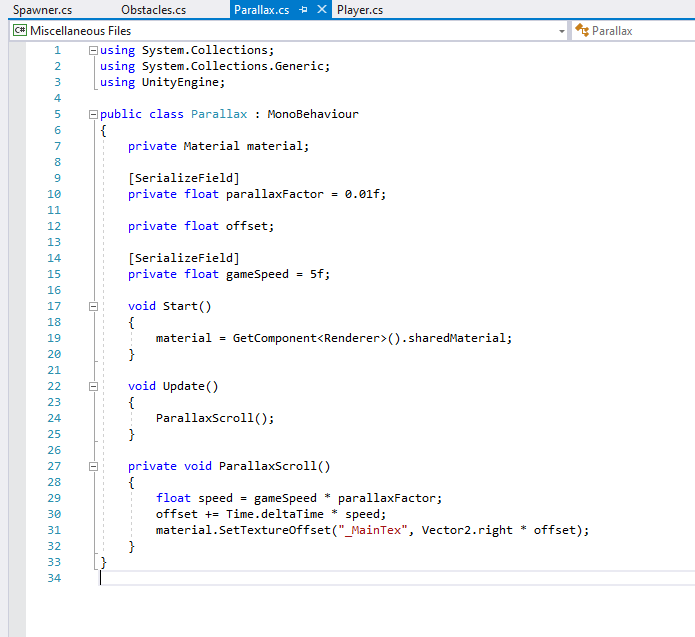Open the Miscellaneous Files project dropdown
Image resolution: width=695 pixels, height=637 pixels.
[x=561, y=31]
